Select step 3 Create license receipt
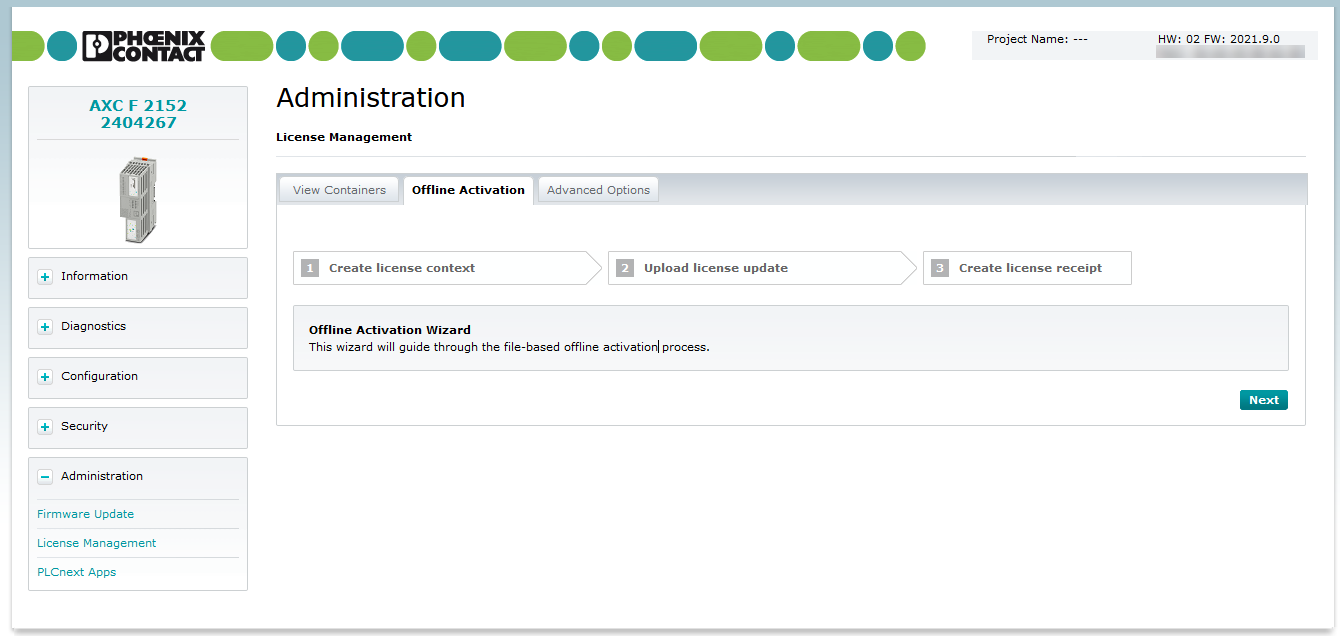1340x637 pixels. click(x=1029, y=268)
